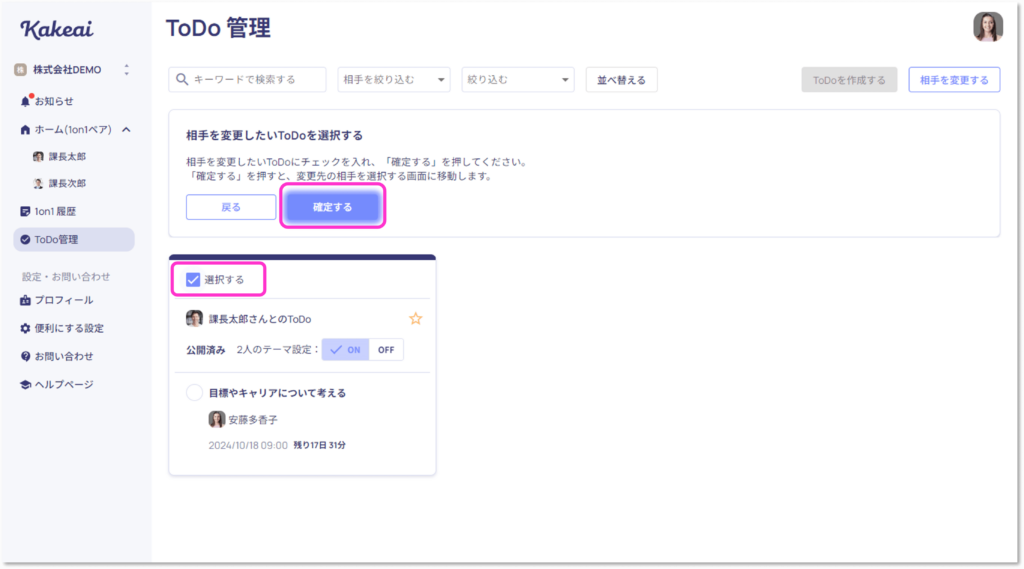1024x569 pixels.
Task: Click the 課長太郎さんとのToDo title text
Action: click(260, 319)
